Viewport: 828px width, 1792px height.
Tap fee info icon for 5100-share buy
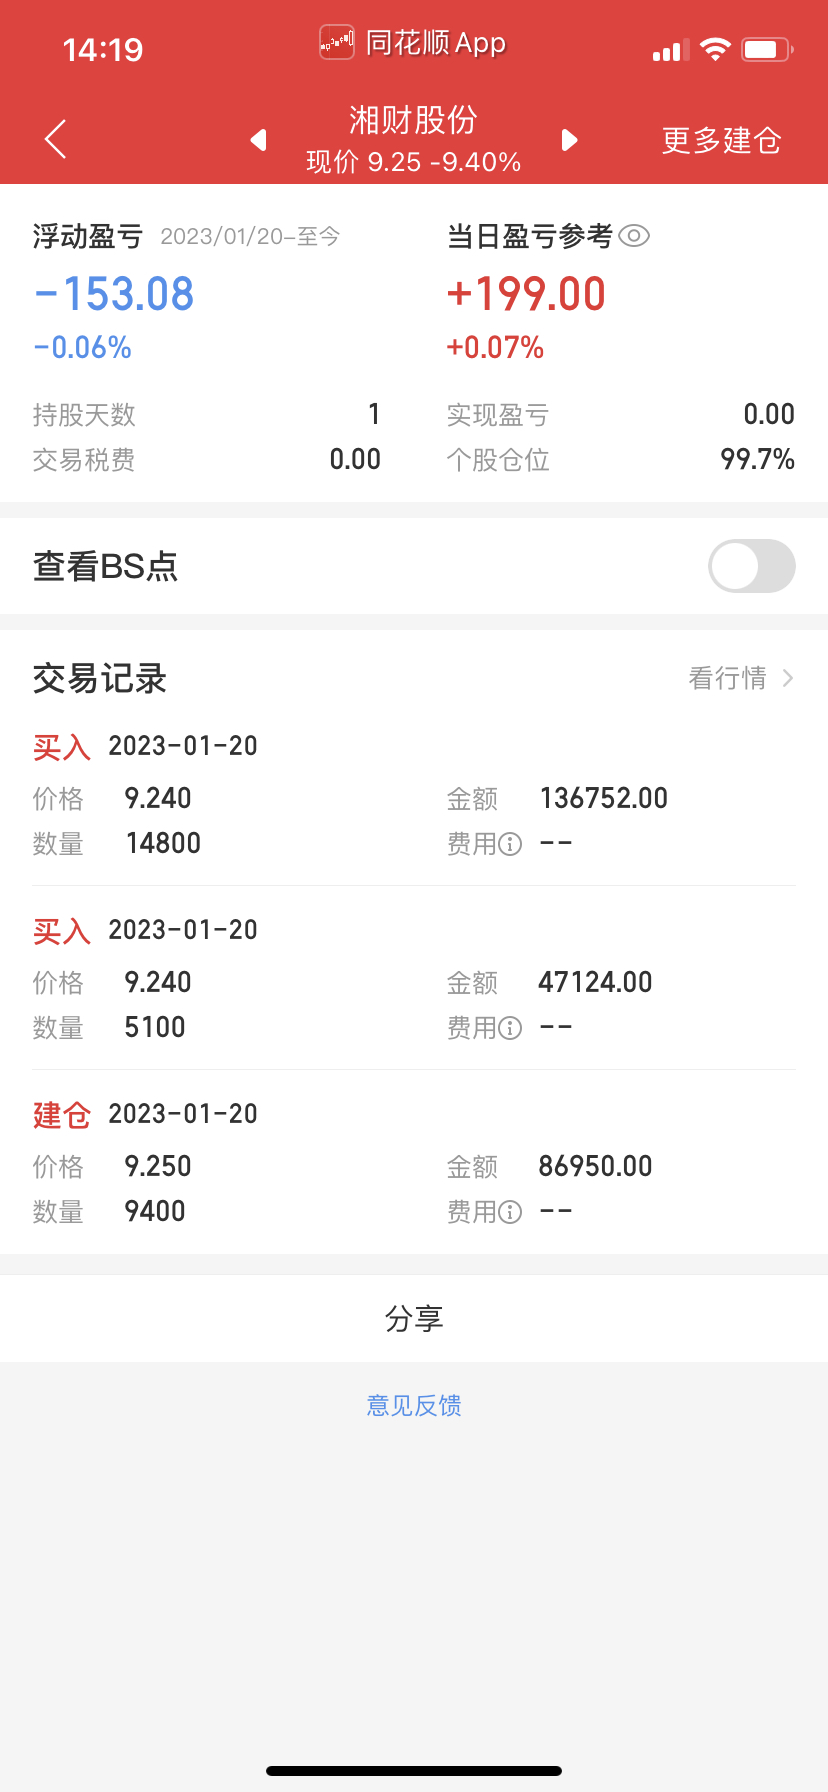point(510,1028)
